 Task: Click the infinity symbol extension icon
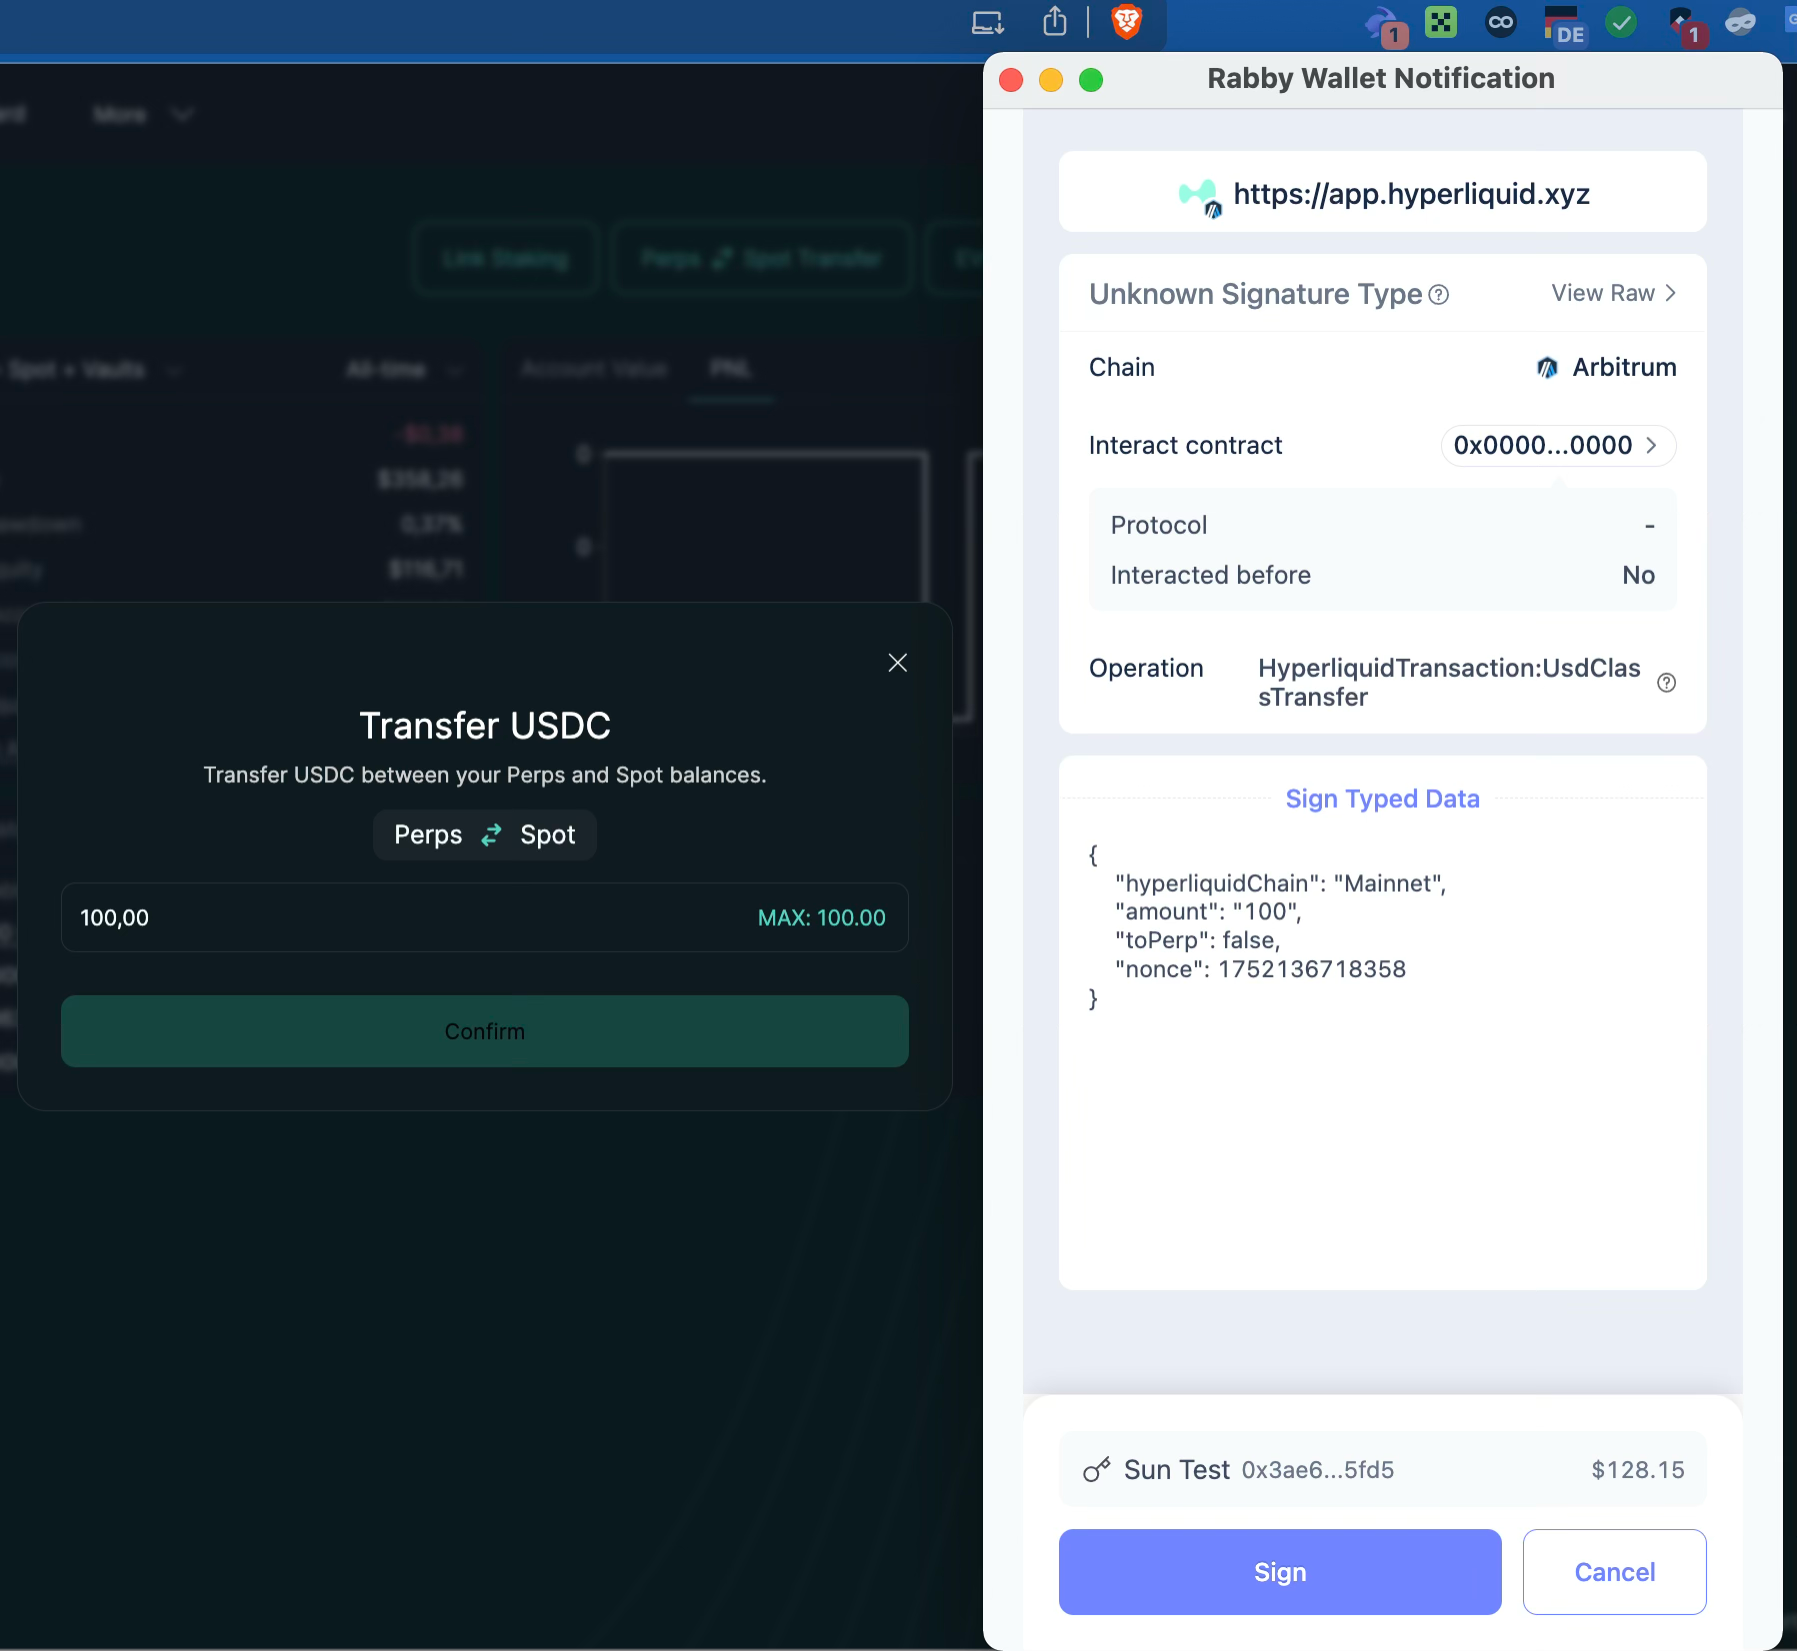tap(1500, 22)
